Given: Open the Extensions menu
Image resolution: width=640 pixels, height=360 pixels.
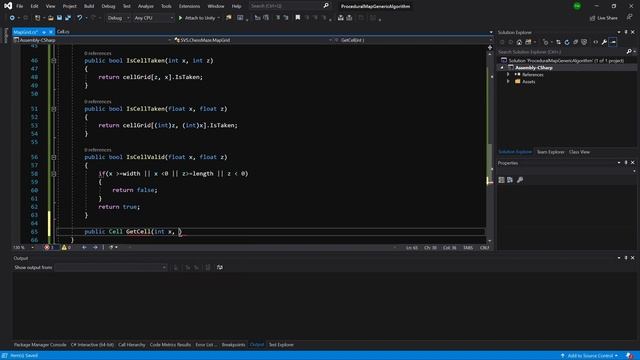Looking at the screenshot, I should point(189,6).
